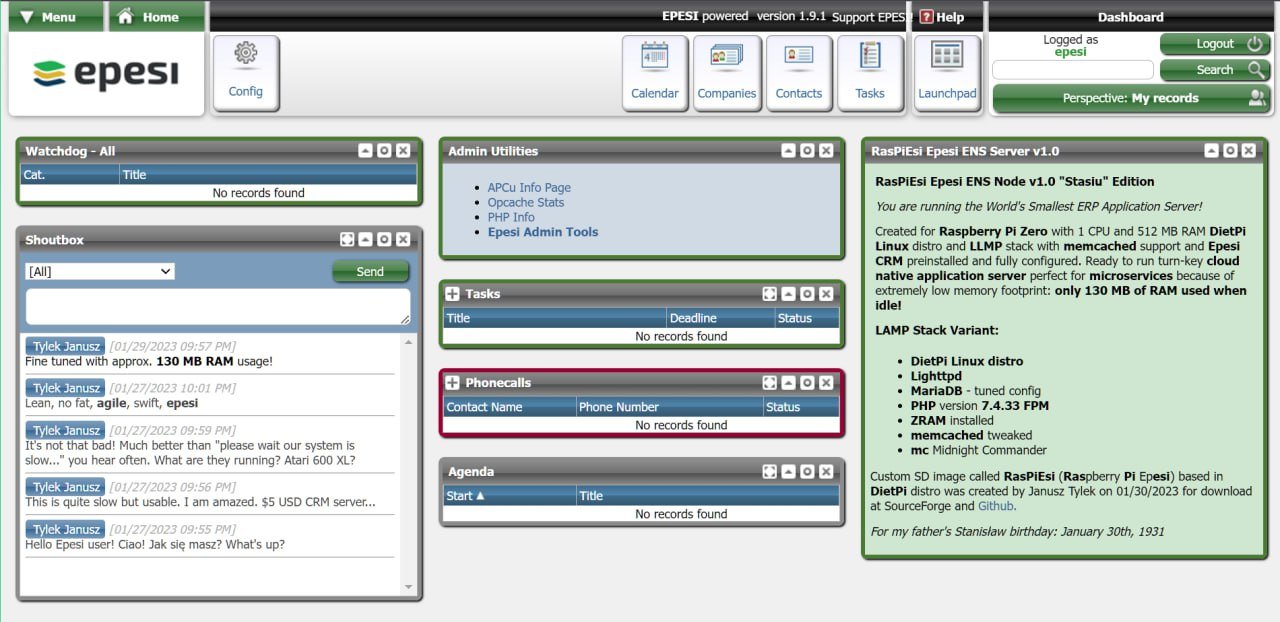Open the Companies module
The width and height of the screenshot is (1280, 622).
click(x=727, y=72)
